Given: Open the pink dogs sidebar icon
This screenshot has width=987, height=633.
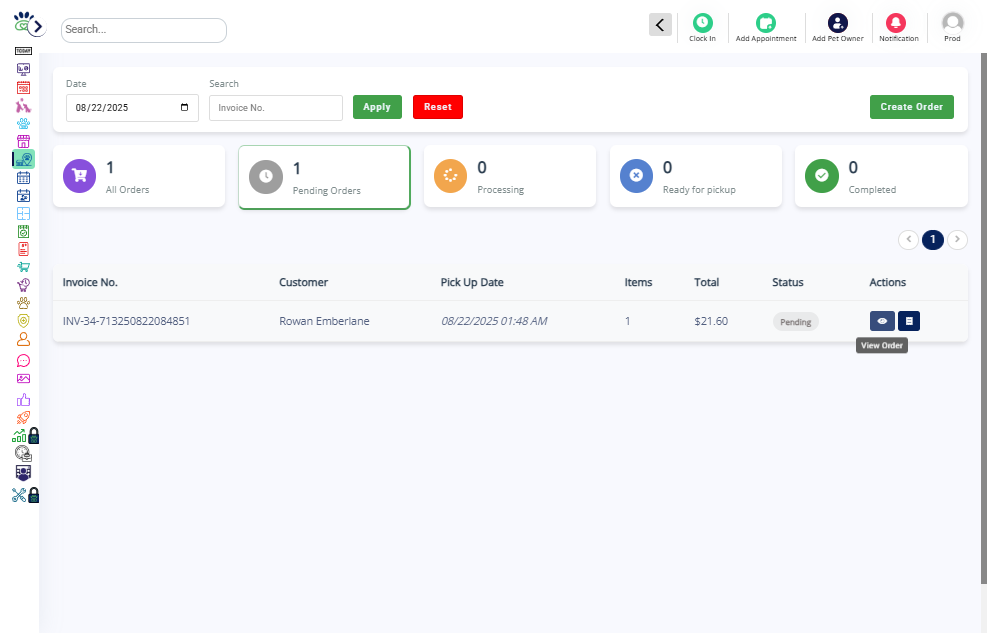Looking at the screenshot, I should point(23,105).
